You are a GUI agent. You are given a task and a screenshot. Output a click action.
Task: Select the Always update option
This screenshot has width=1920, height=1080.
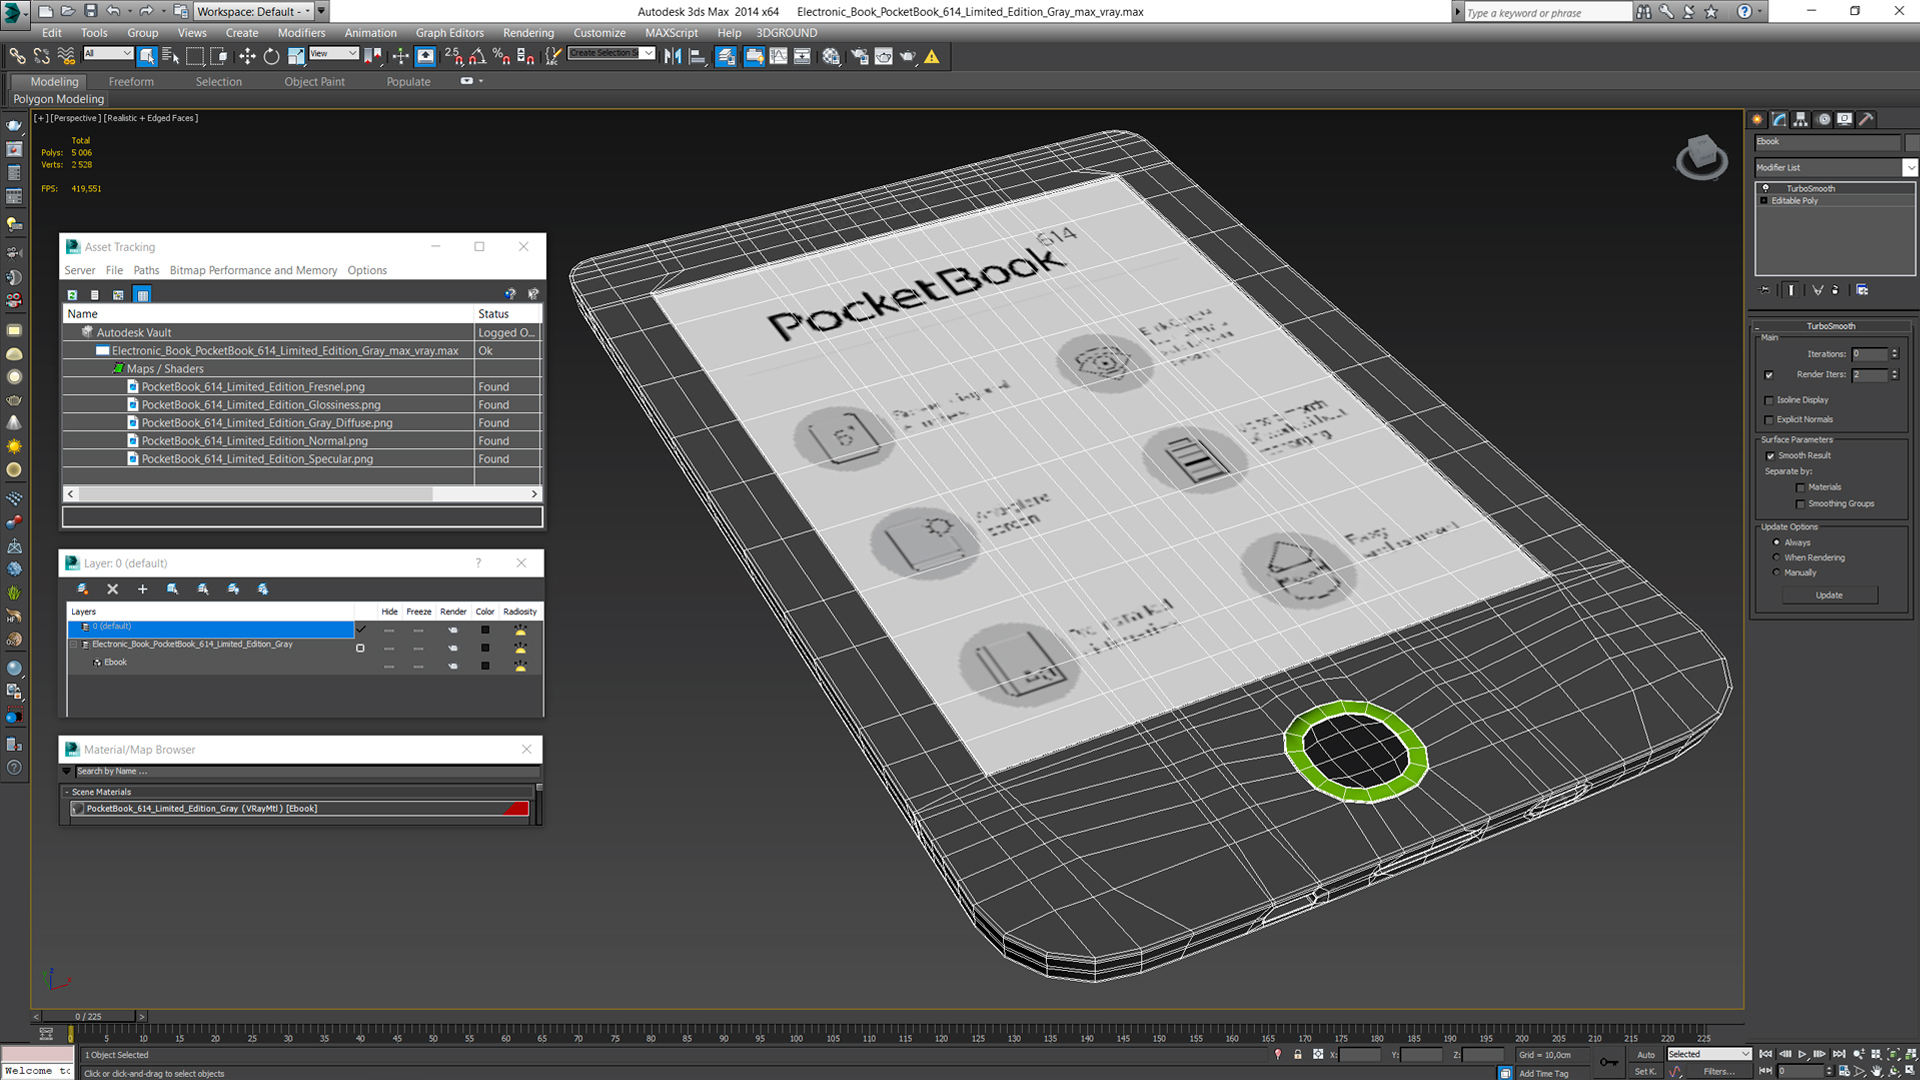1776,542
